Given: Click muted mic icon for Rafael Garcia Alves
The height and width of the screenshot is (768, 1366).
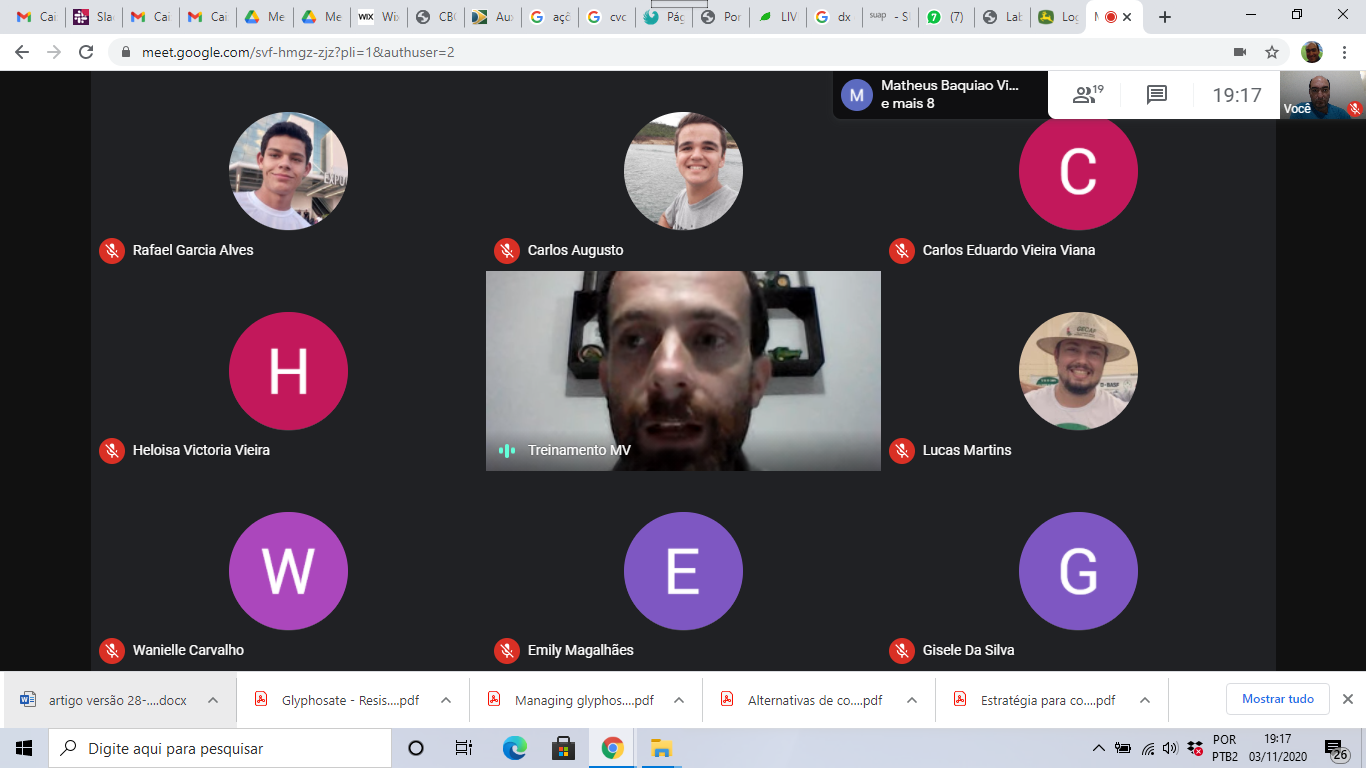Looking at the screenshot, I should pos(111,250).
